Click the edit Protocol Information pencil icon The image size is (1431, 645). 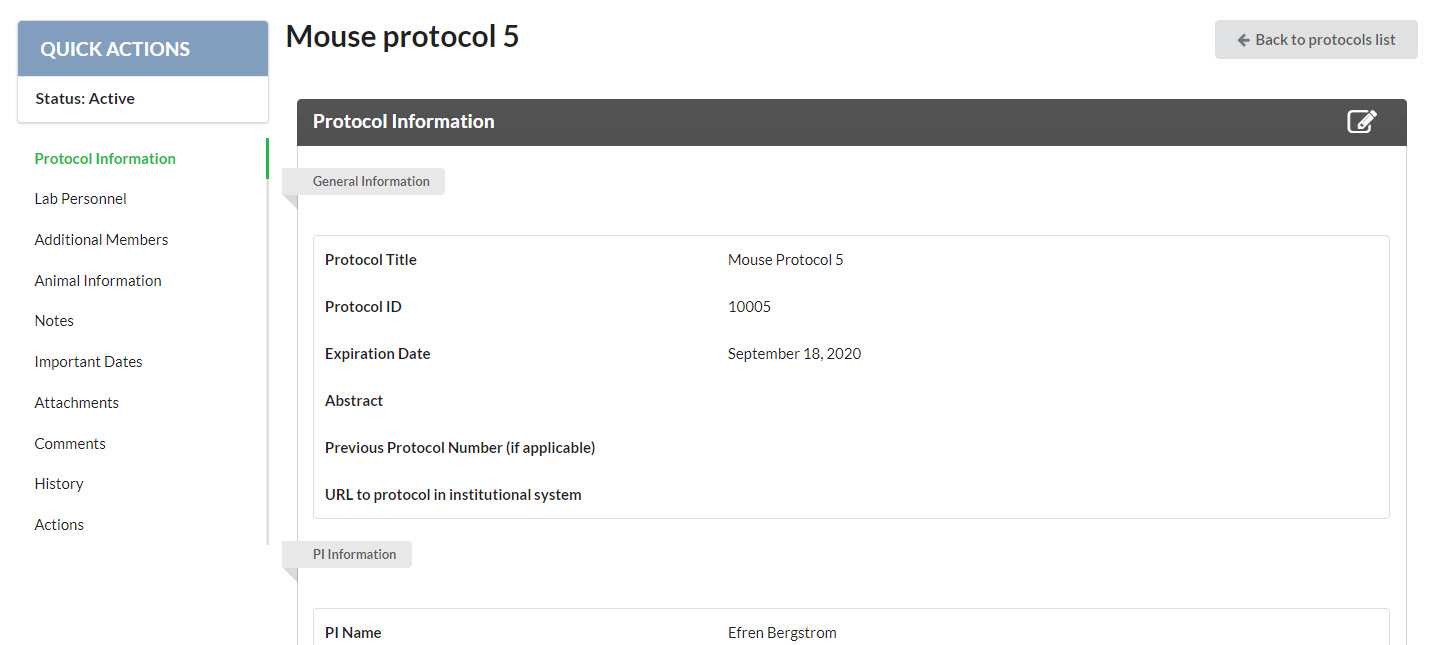click(x=1361, y=122)
